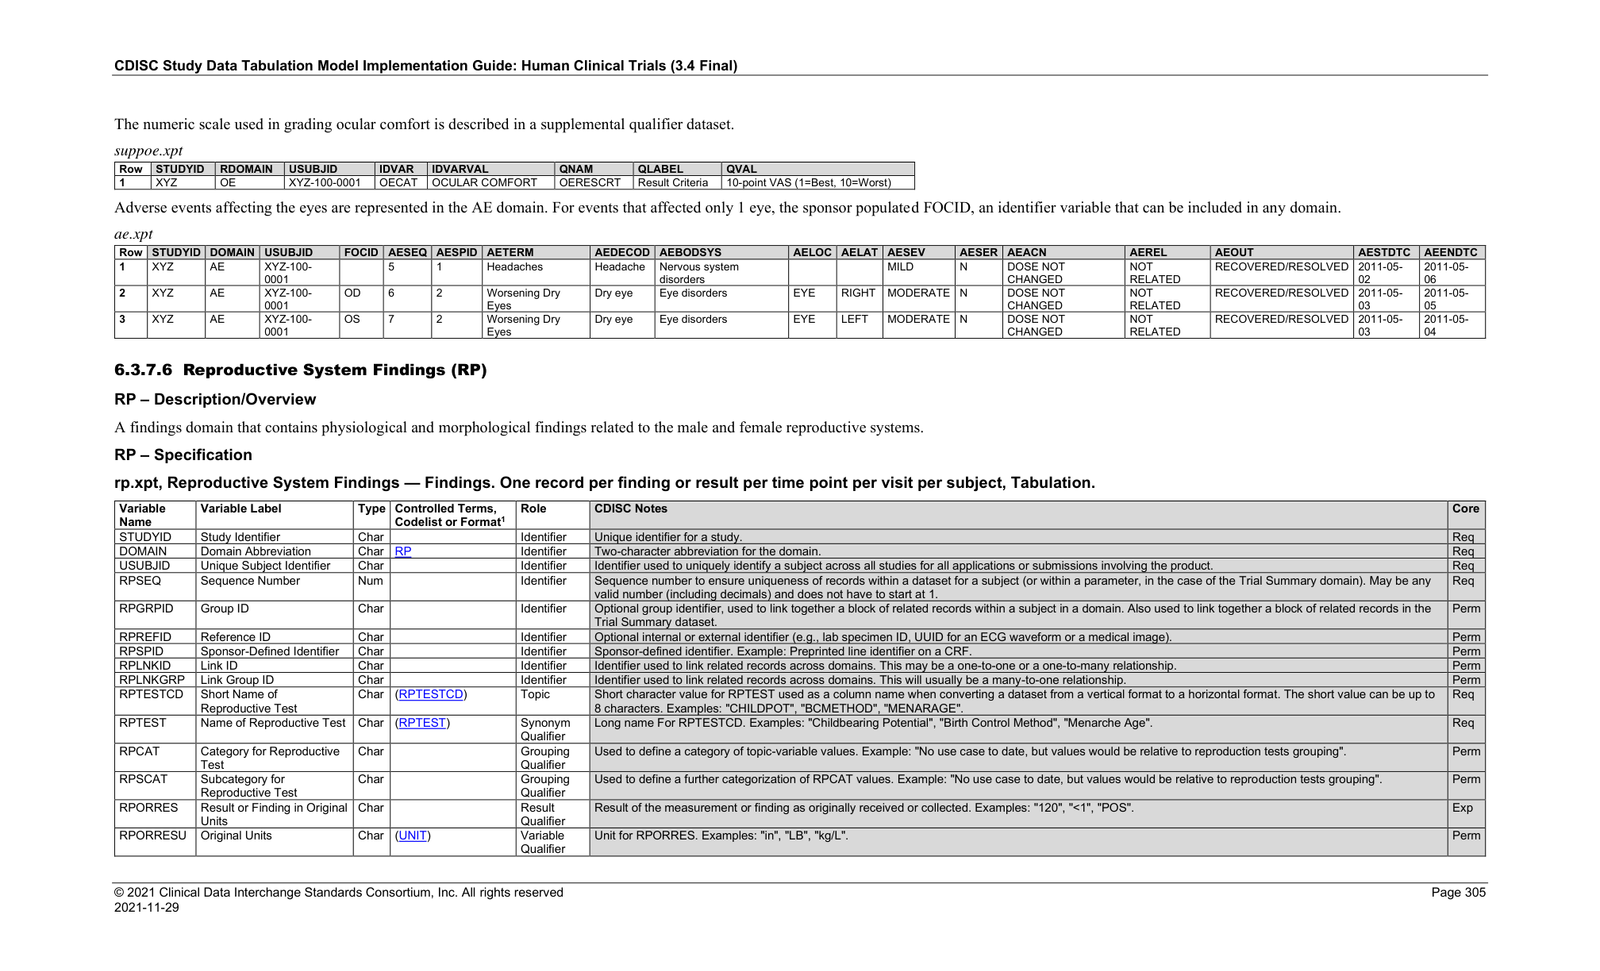Select the RPSEQ variable name cell
Viewport: 1600px width, 971px height.
coord(155,587)
